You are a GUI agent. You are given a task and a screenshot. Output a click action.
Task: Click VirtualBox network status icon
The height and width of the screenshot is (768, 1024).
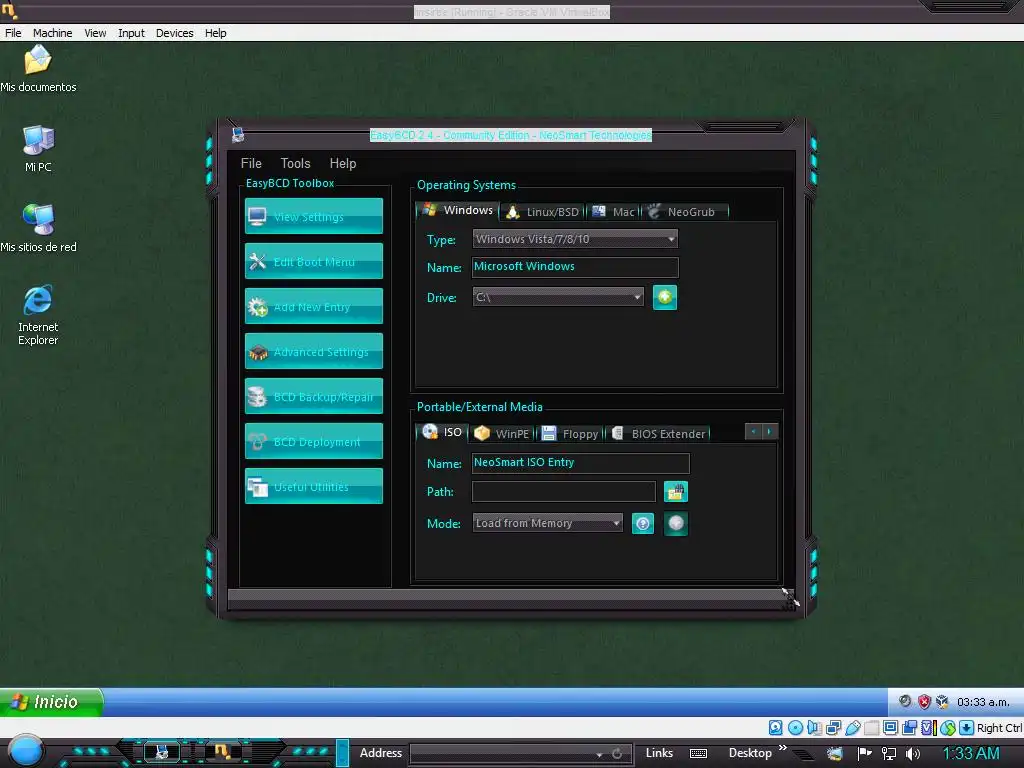pyautogui.click(x=833, y=728)
